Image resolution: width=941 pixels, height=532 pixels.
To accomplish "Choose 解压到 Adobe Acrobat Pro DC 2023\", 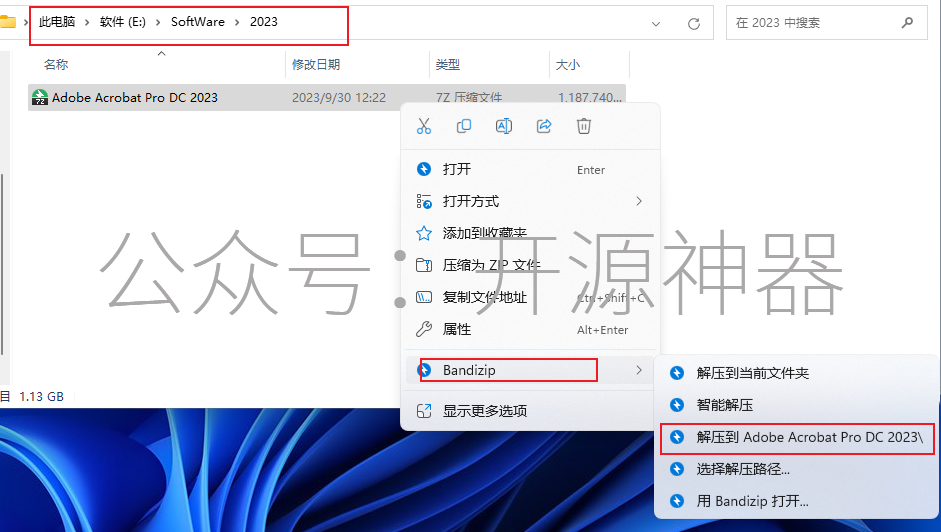I will click(x=797, y=437).
